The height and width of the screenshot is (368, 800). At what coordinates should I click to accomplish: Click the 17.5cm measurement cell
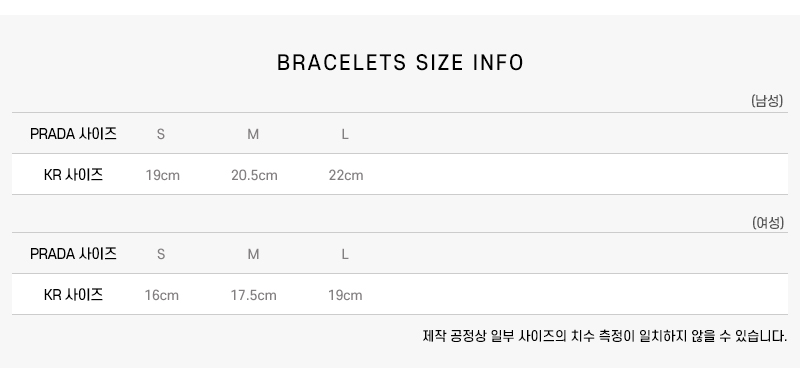click(254, 295)
